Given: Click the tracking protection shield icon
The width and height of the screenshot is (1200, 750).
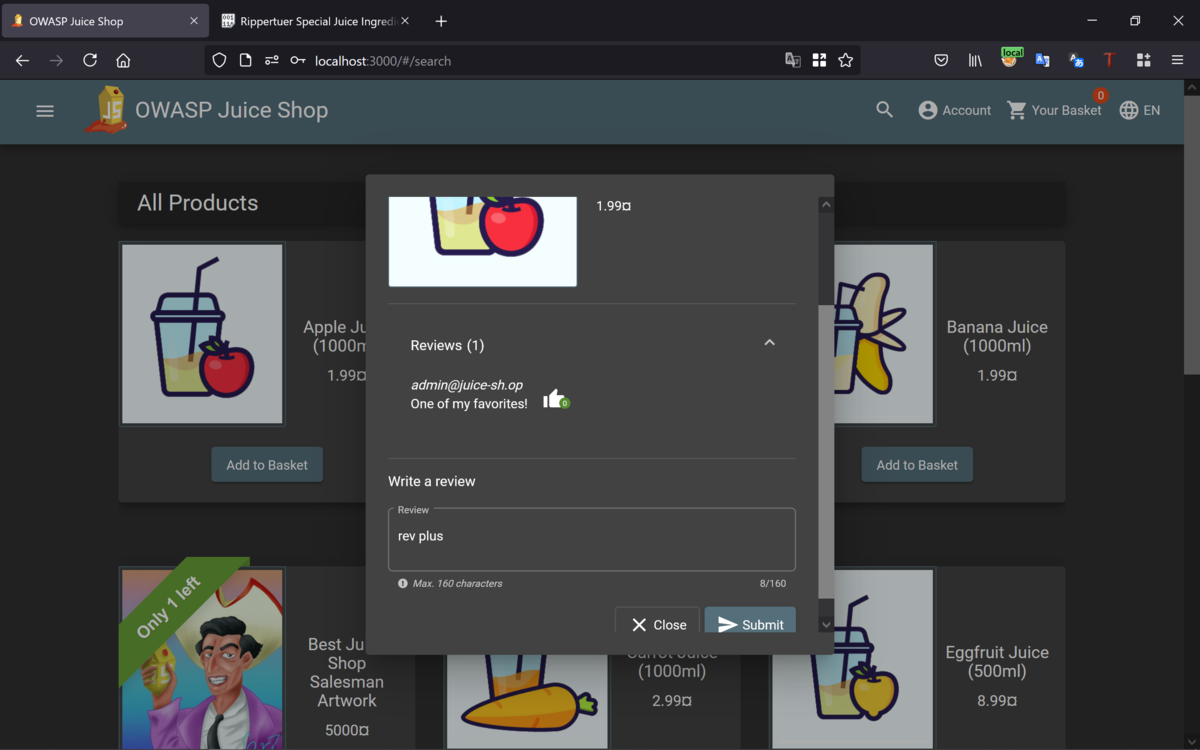Looking at the screenshot, I should click(220, 61).
